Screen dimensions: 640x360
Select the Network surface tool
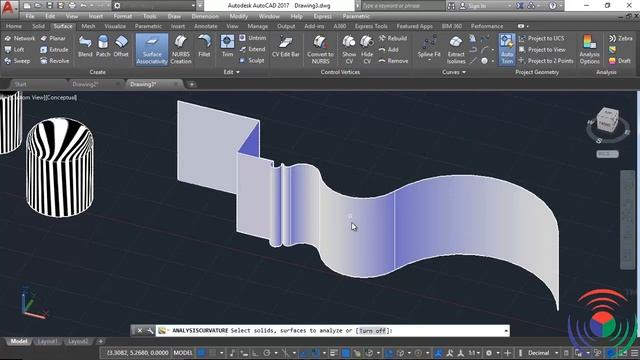(20, 38)
